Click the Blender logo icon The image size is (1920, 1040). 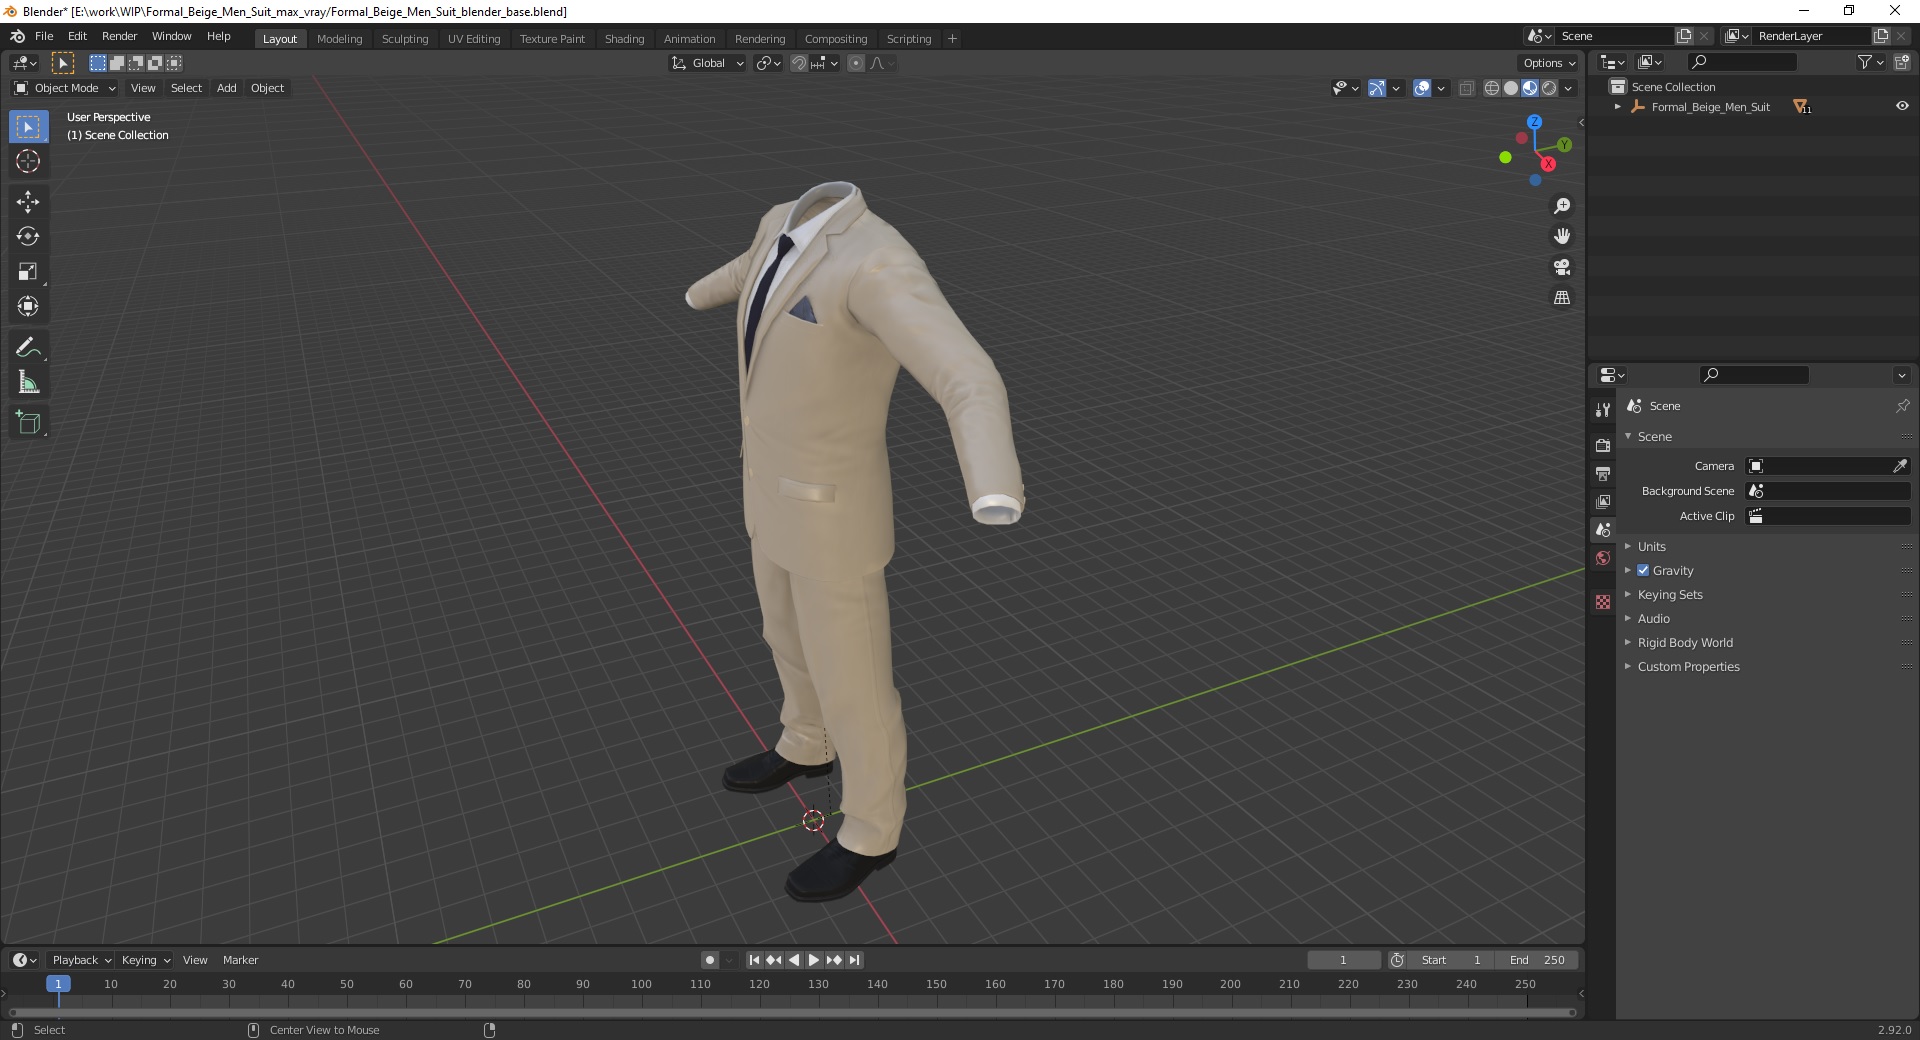pos(17,36)
